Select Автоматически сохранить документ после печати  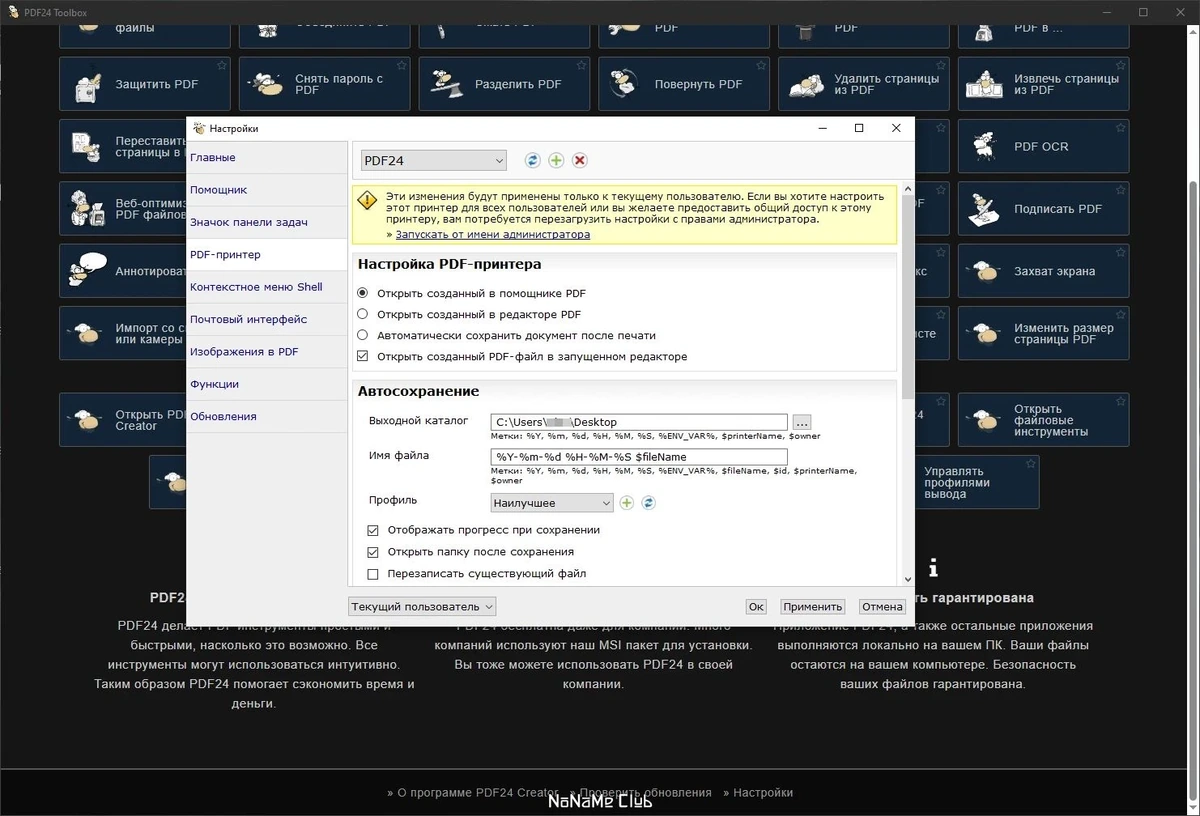pos(363,335)
